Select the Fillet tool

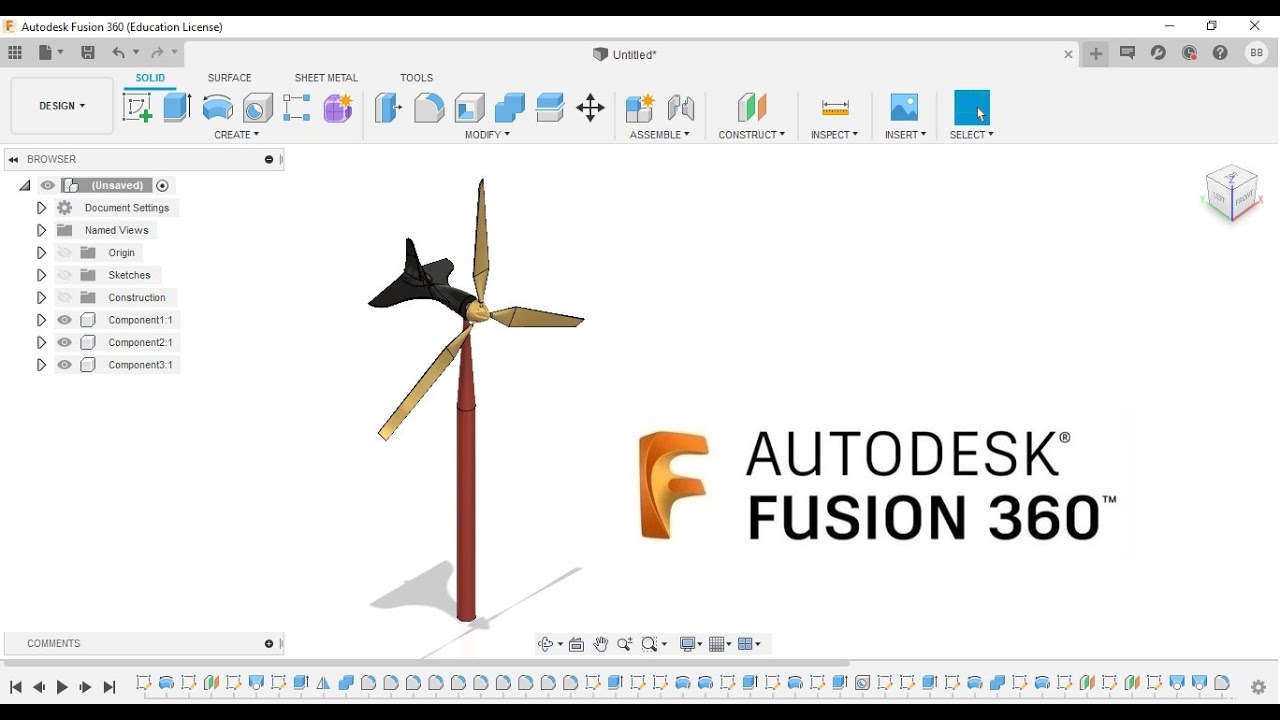click(429, 107)
